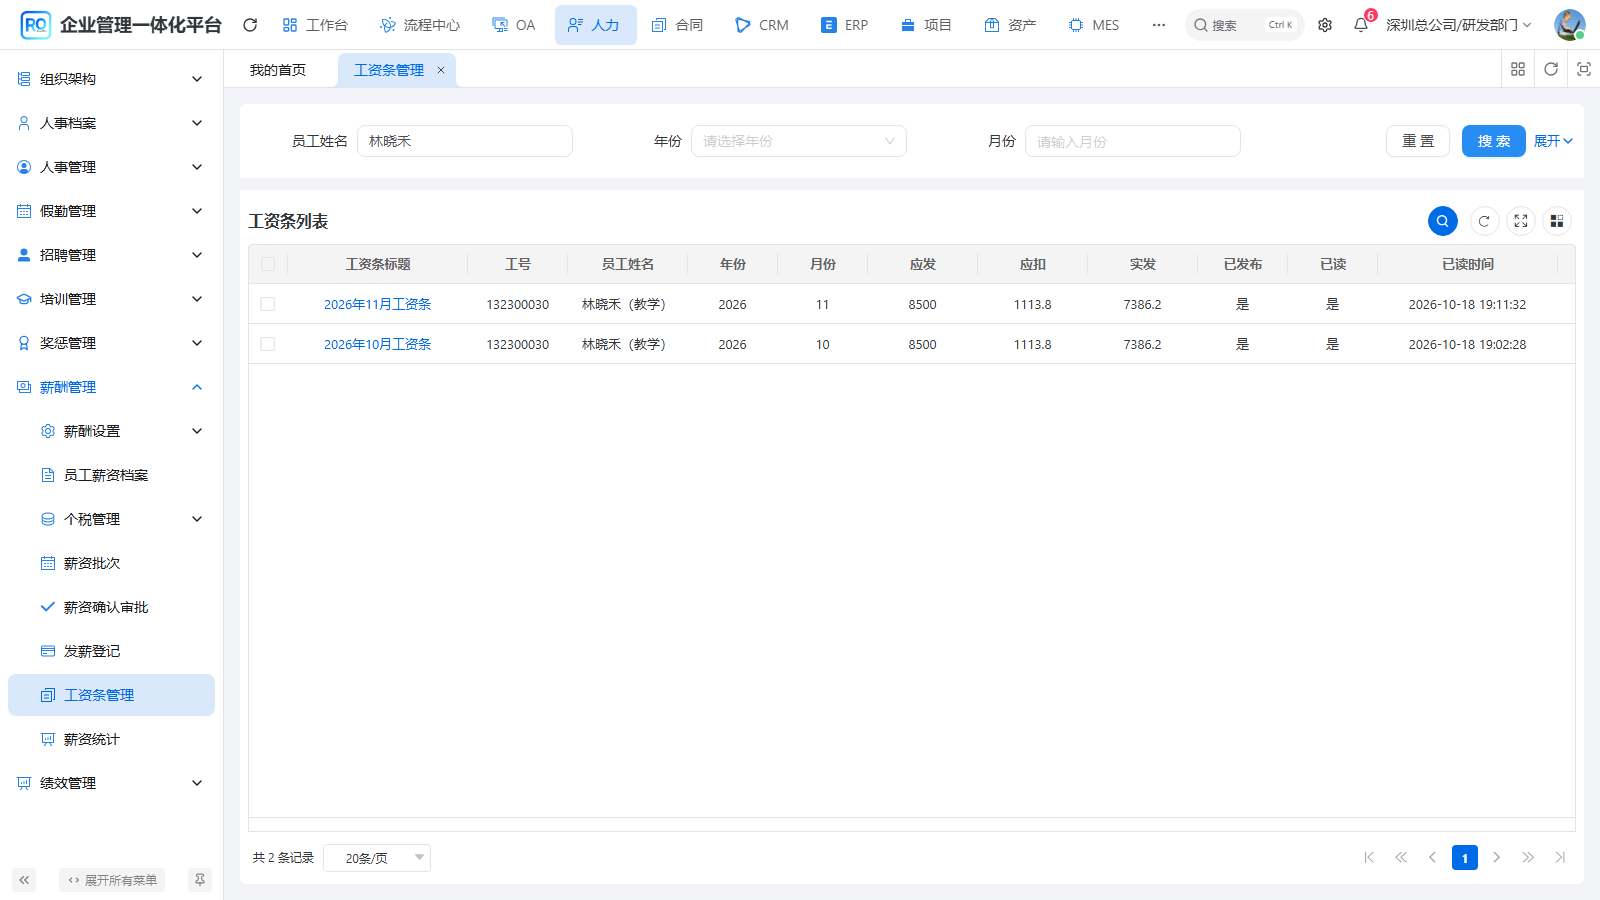This screenshot has width=1600, height=900.
Task: Expand the 假勤管理 menu
Action: click(x=111, y=211)
